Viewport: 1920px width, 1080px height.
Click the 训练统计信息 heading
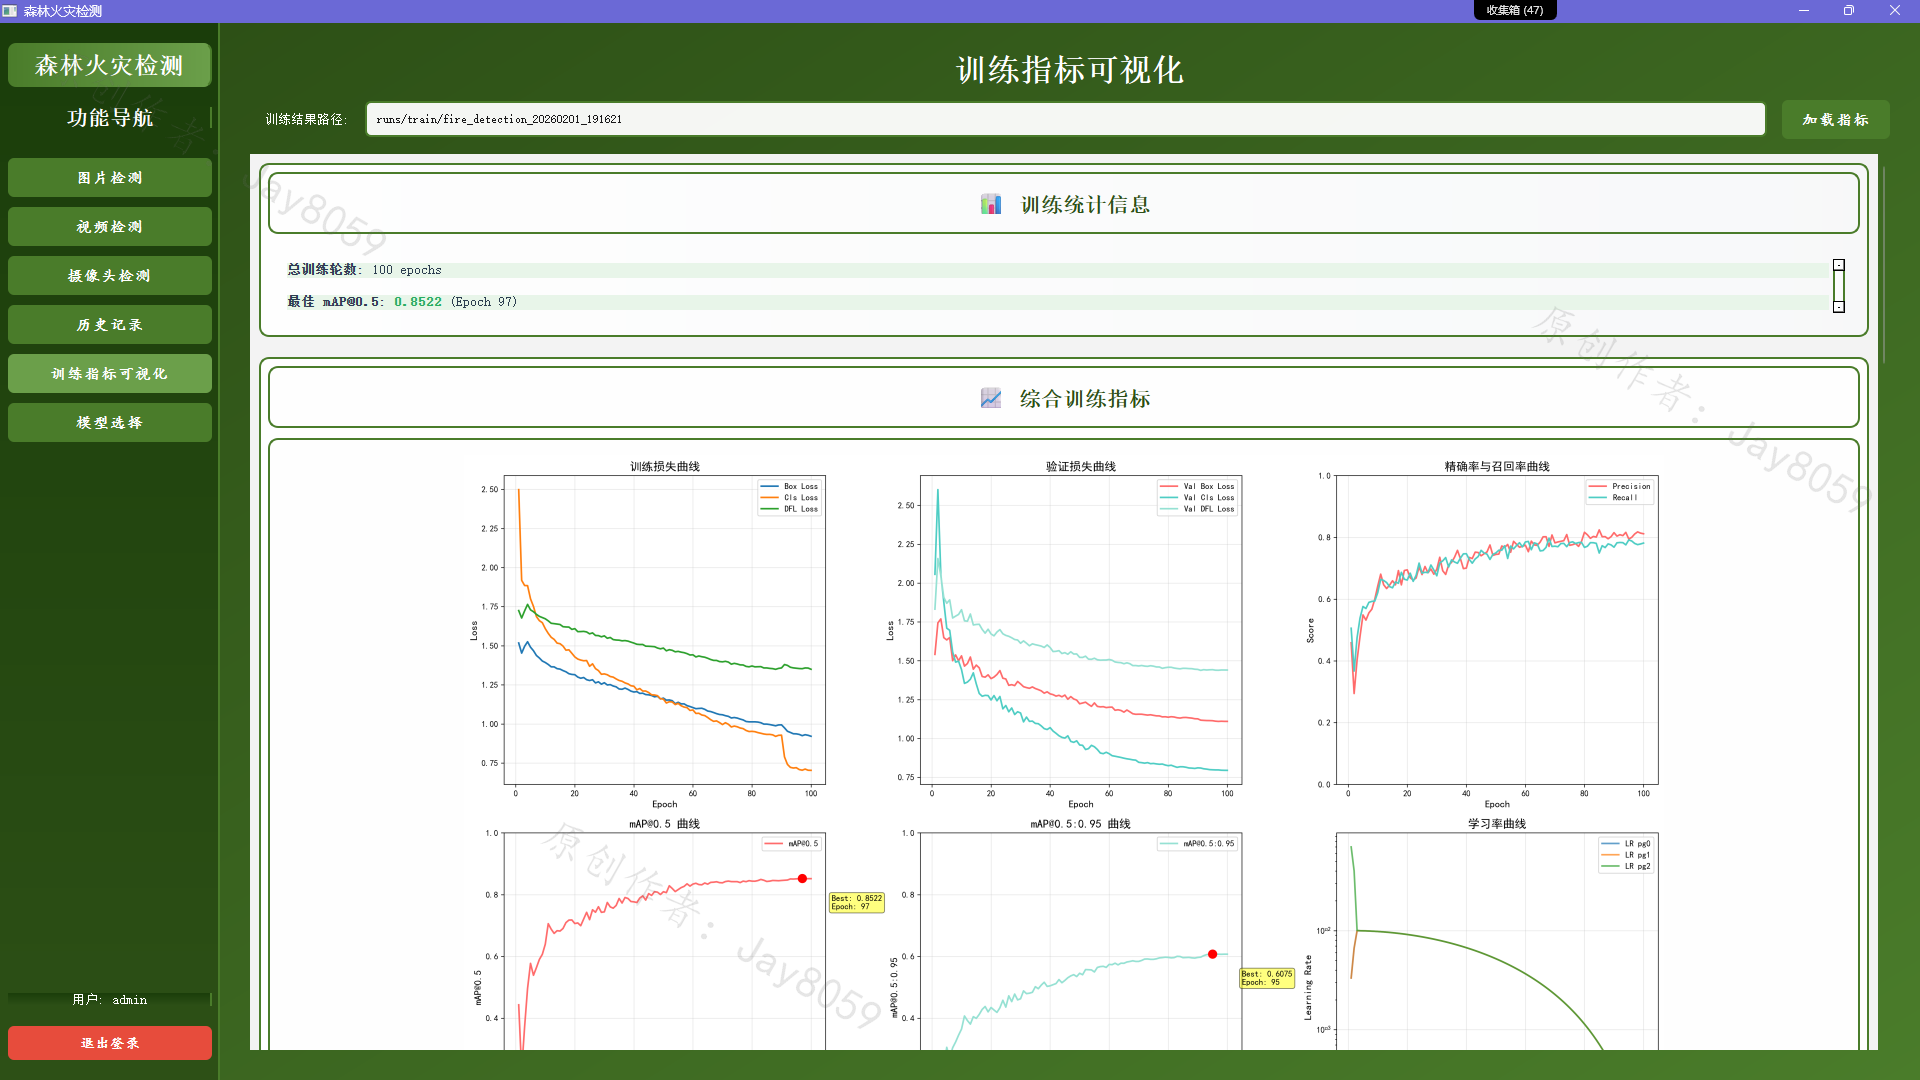[1085, 205]
